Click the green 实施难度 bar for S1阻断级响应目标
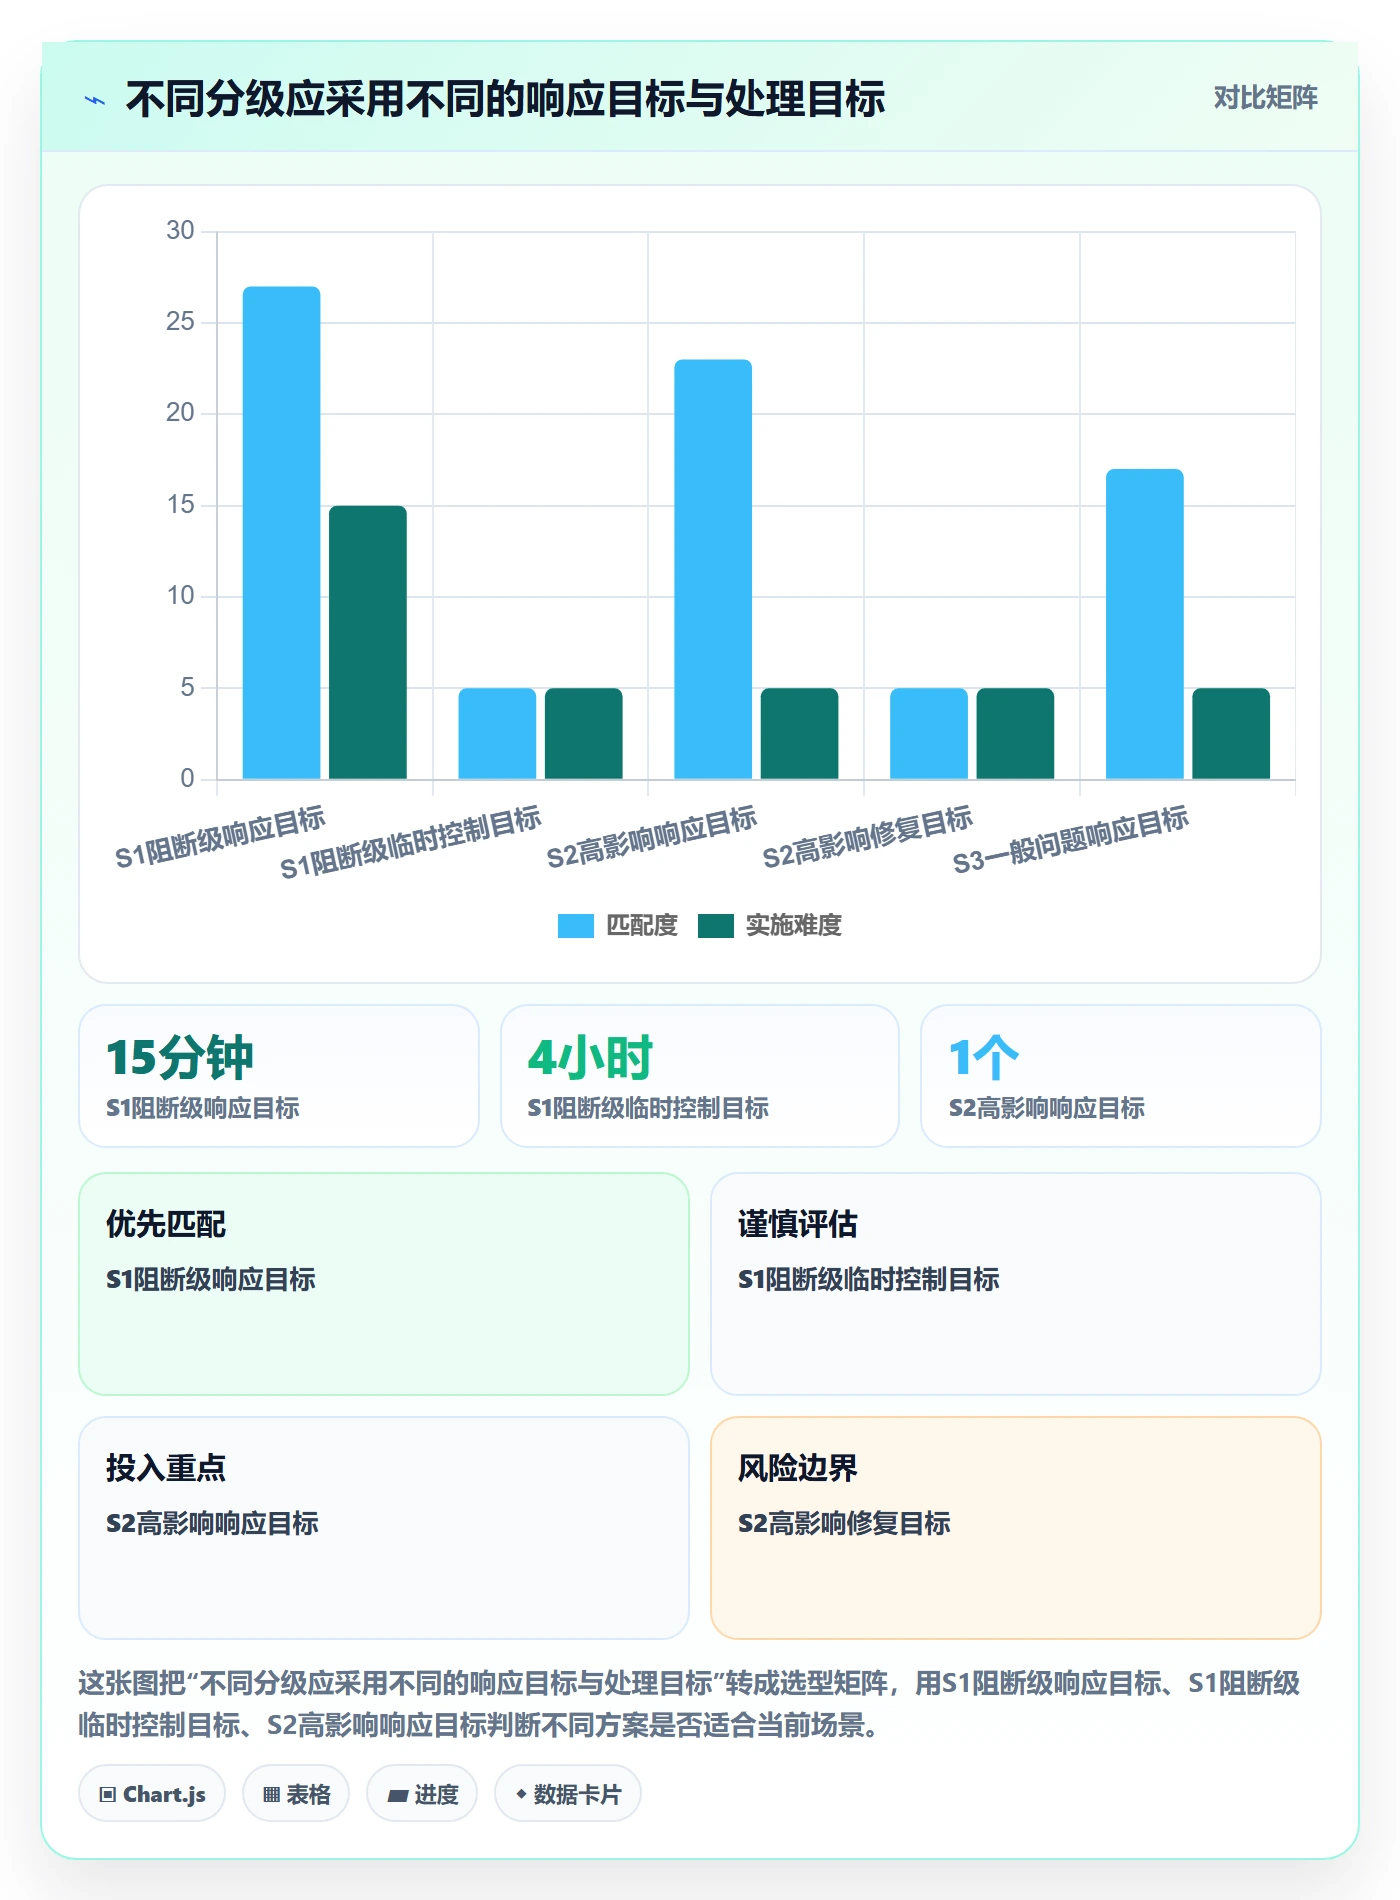Viewport: 1400px width, 1900px height. pos(368,642)
